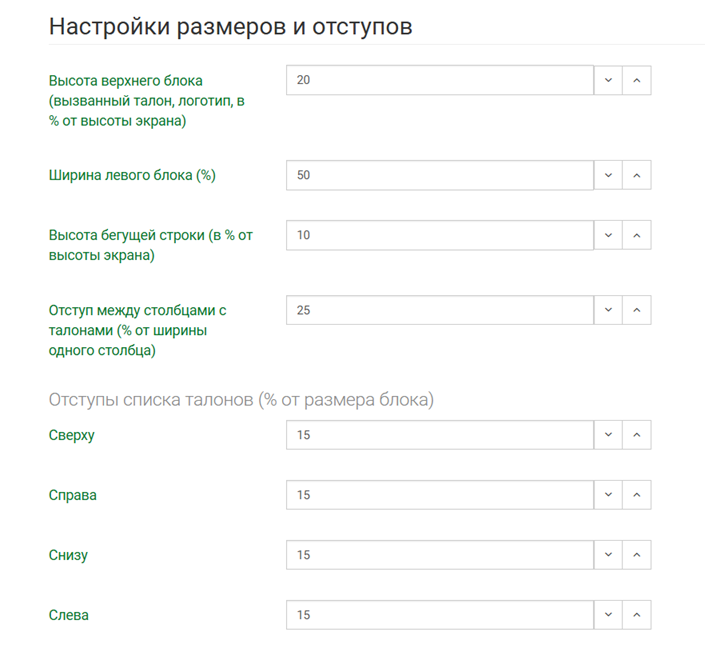705x648 pixels.
Task: Increase the Высота верхнего блока value
Action: coord(637,80)
